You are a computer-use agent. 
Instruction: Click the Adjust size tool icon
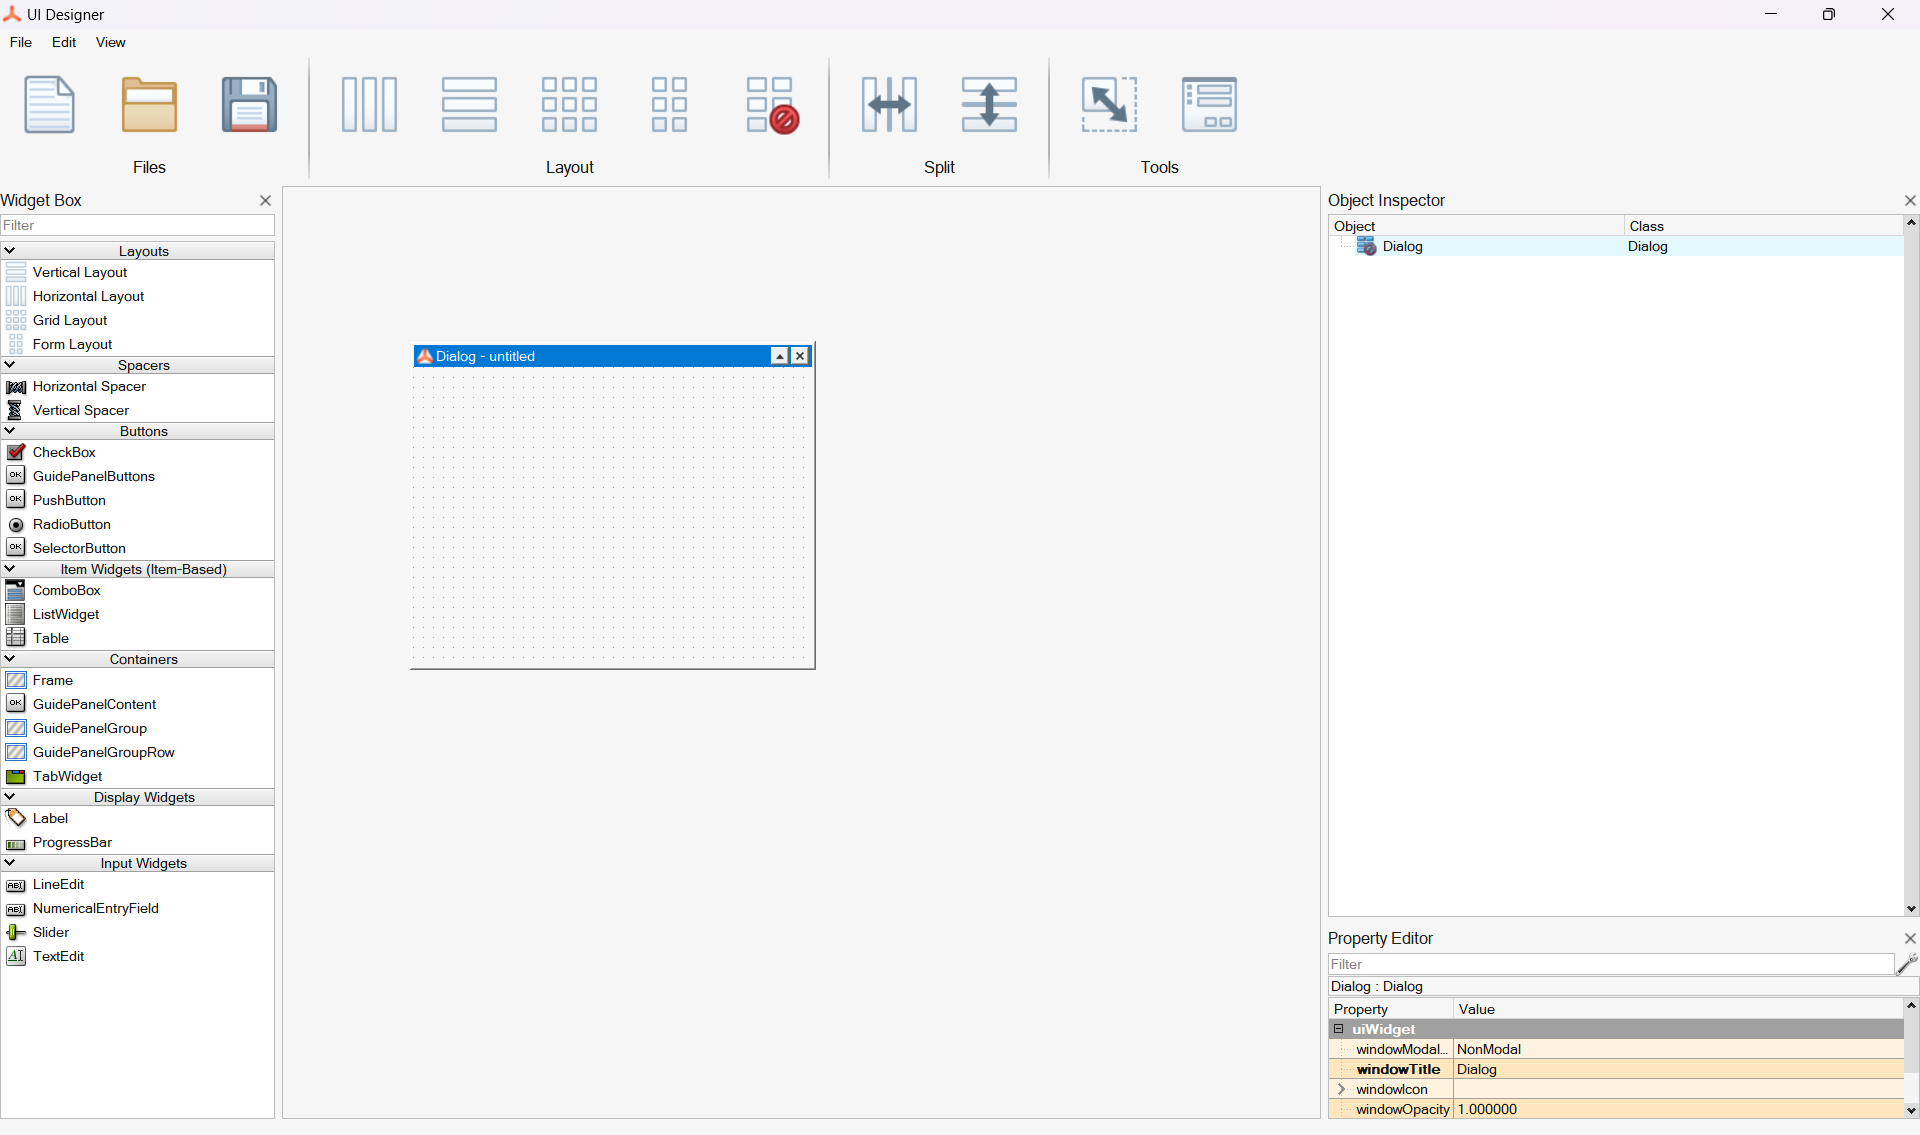pyautogui.click(x=1109, y=104)
